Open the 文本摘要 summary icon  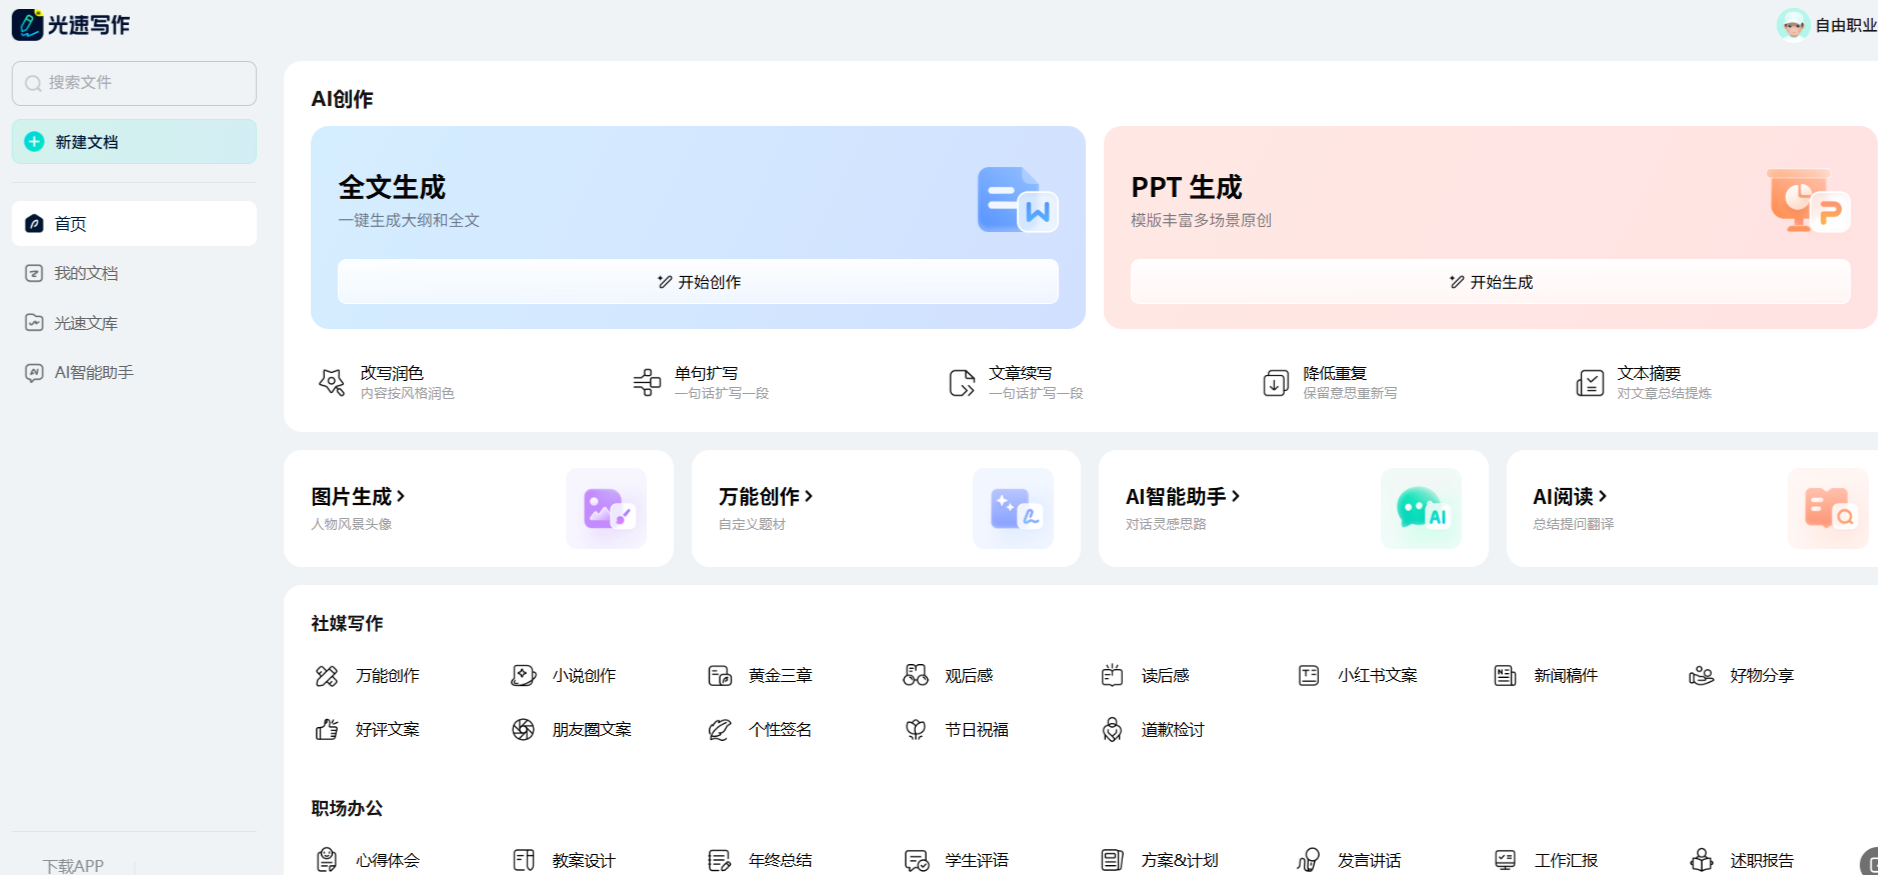[x=1589, y=382]
